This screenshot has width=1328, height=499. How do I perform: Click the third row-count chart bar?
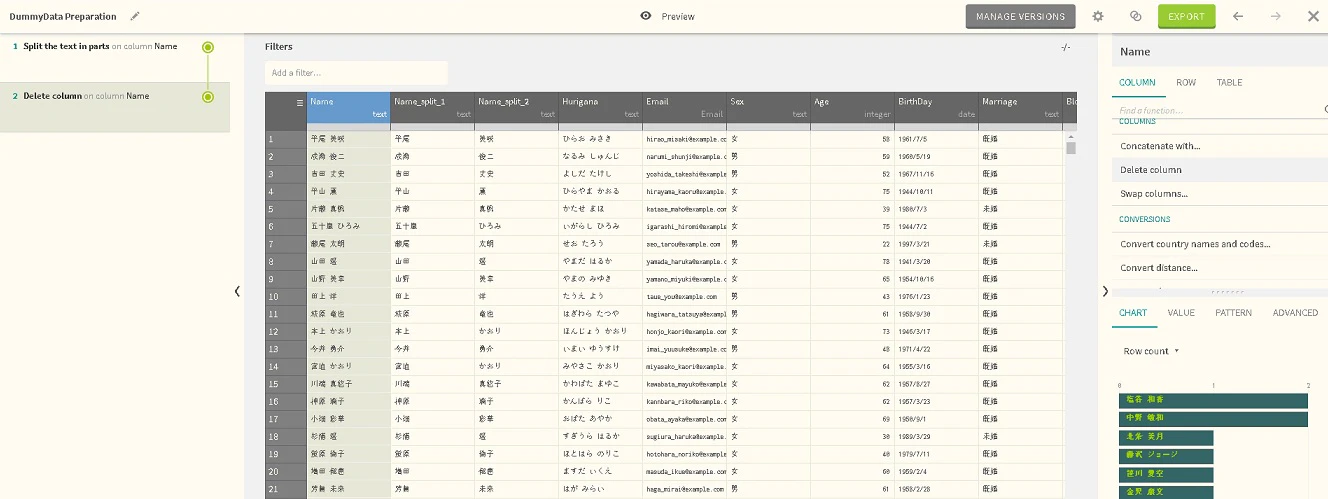pyautogui.click(x=1166, y=437)
